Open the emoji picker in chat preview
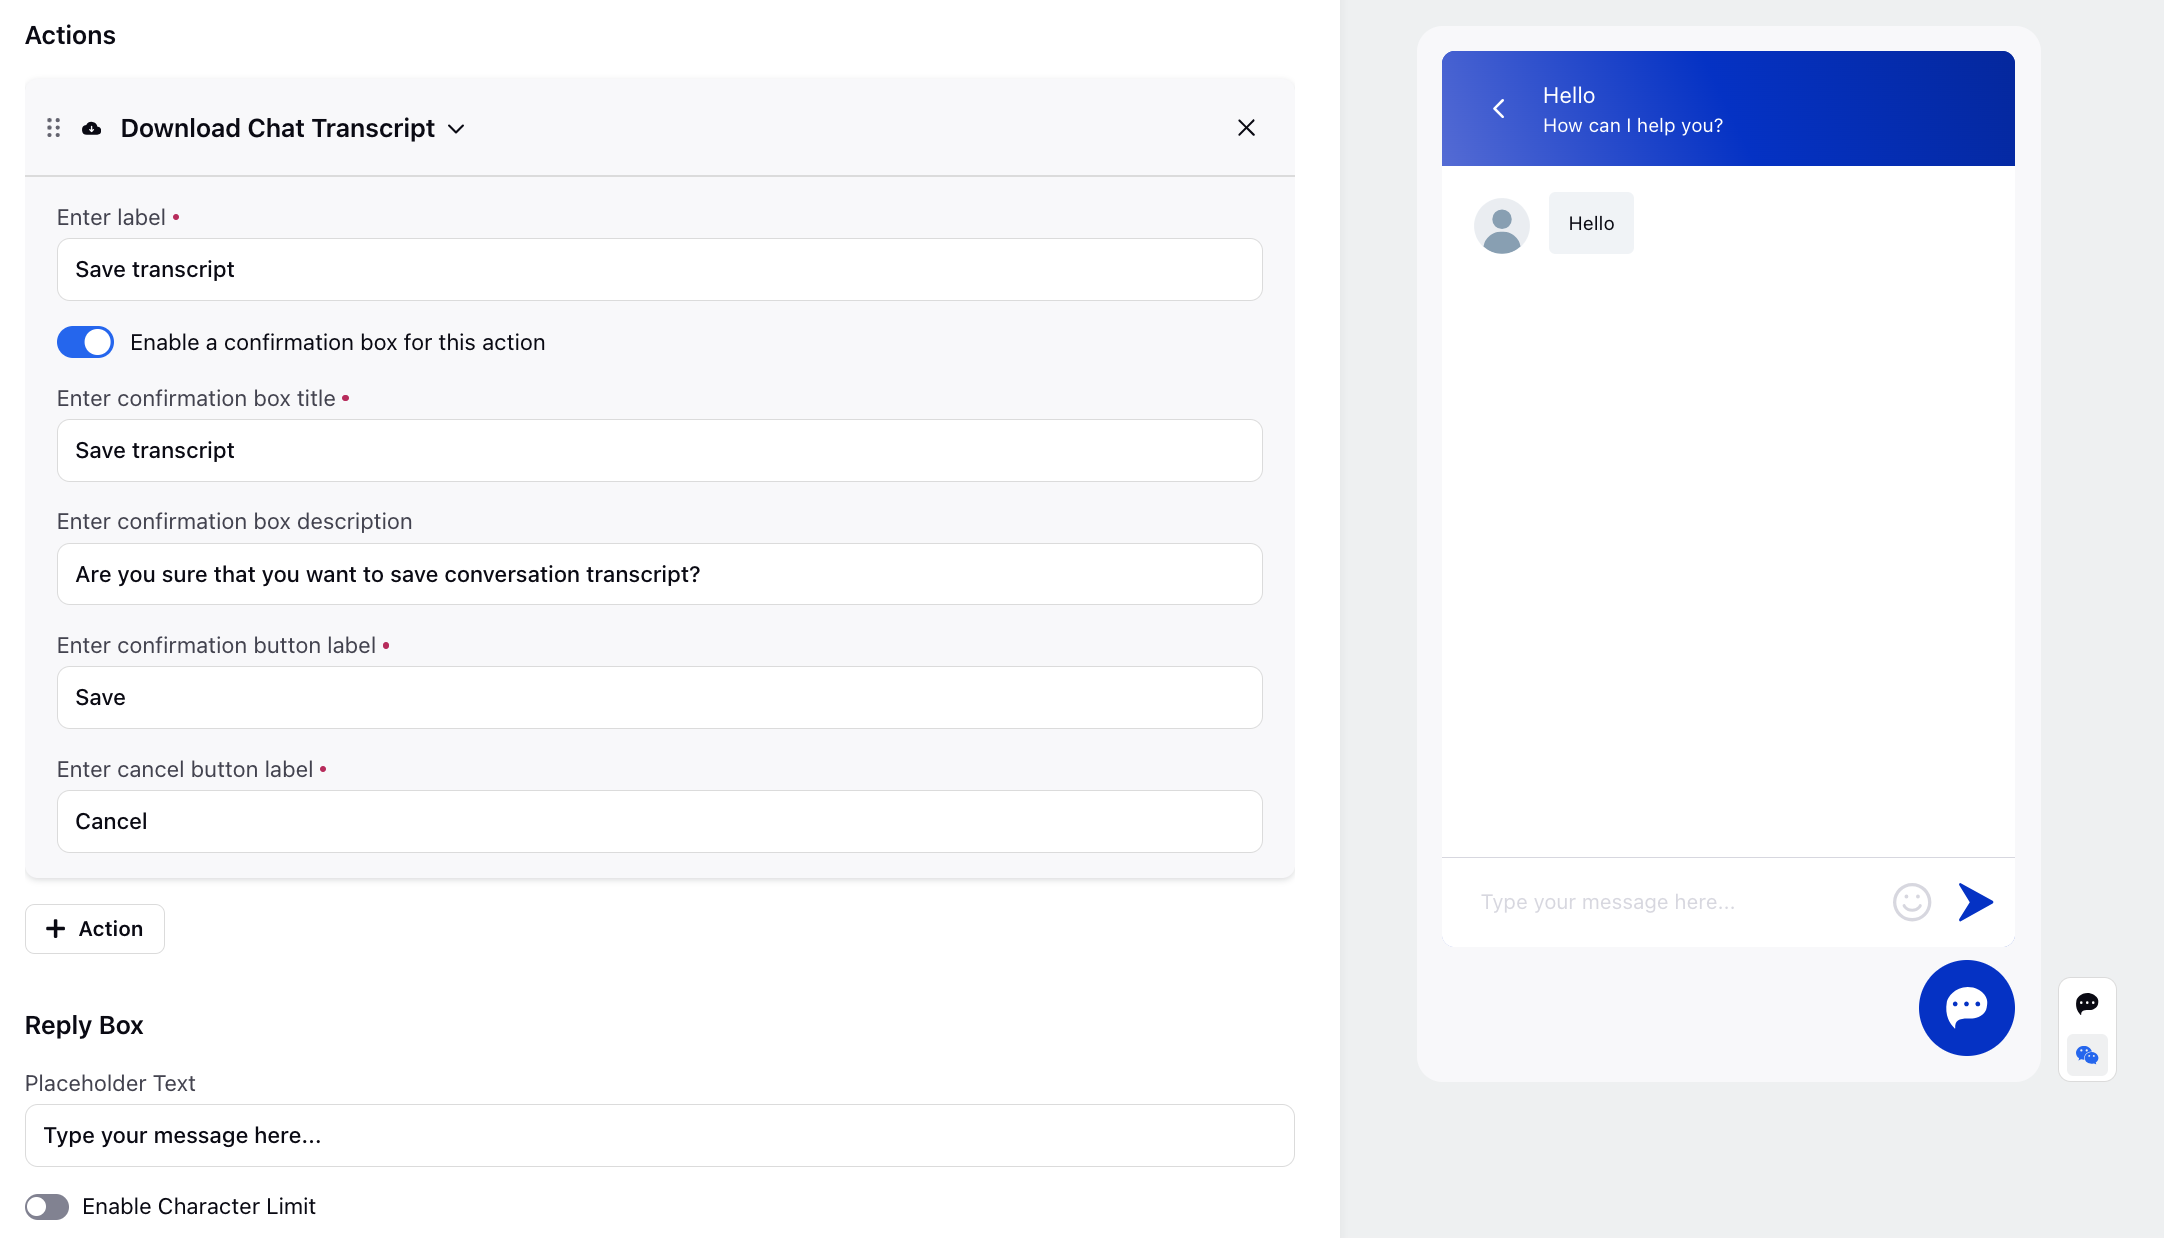This screenshot has height=1238, width=2164. pos(1911,902)
